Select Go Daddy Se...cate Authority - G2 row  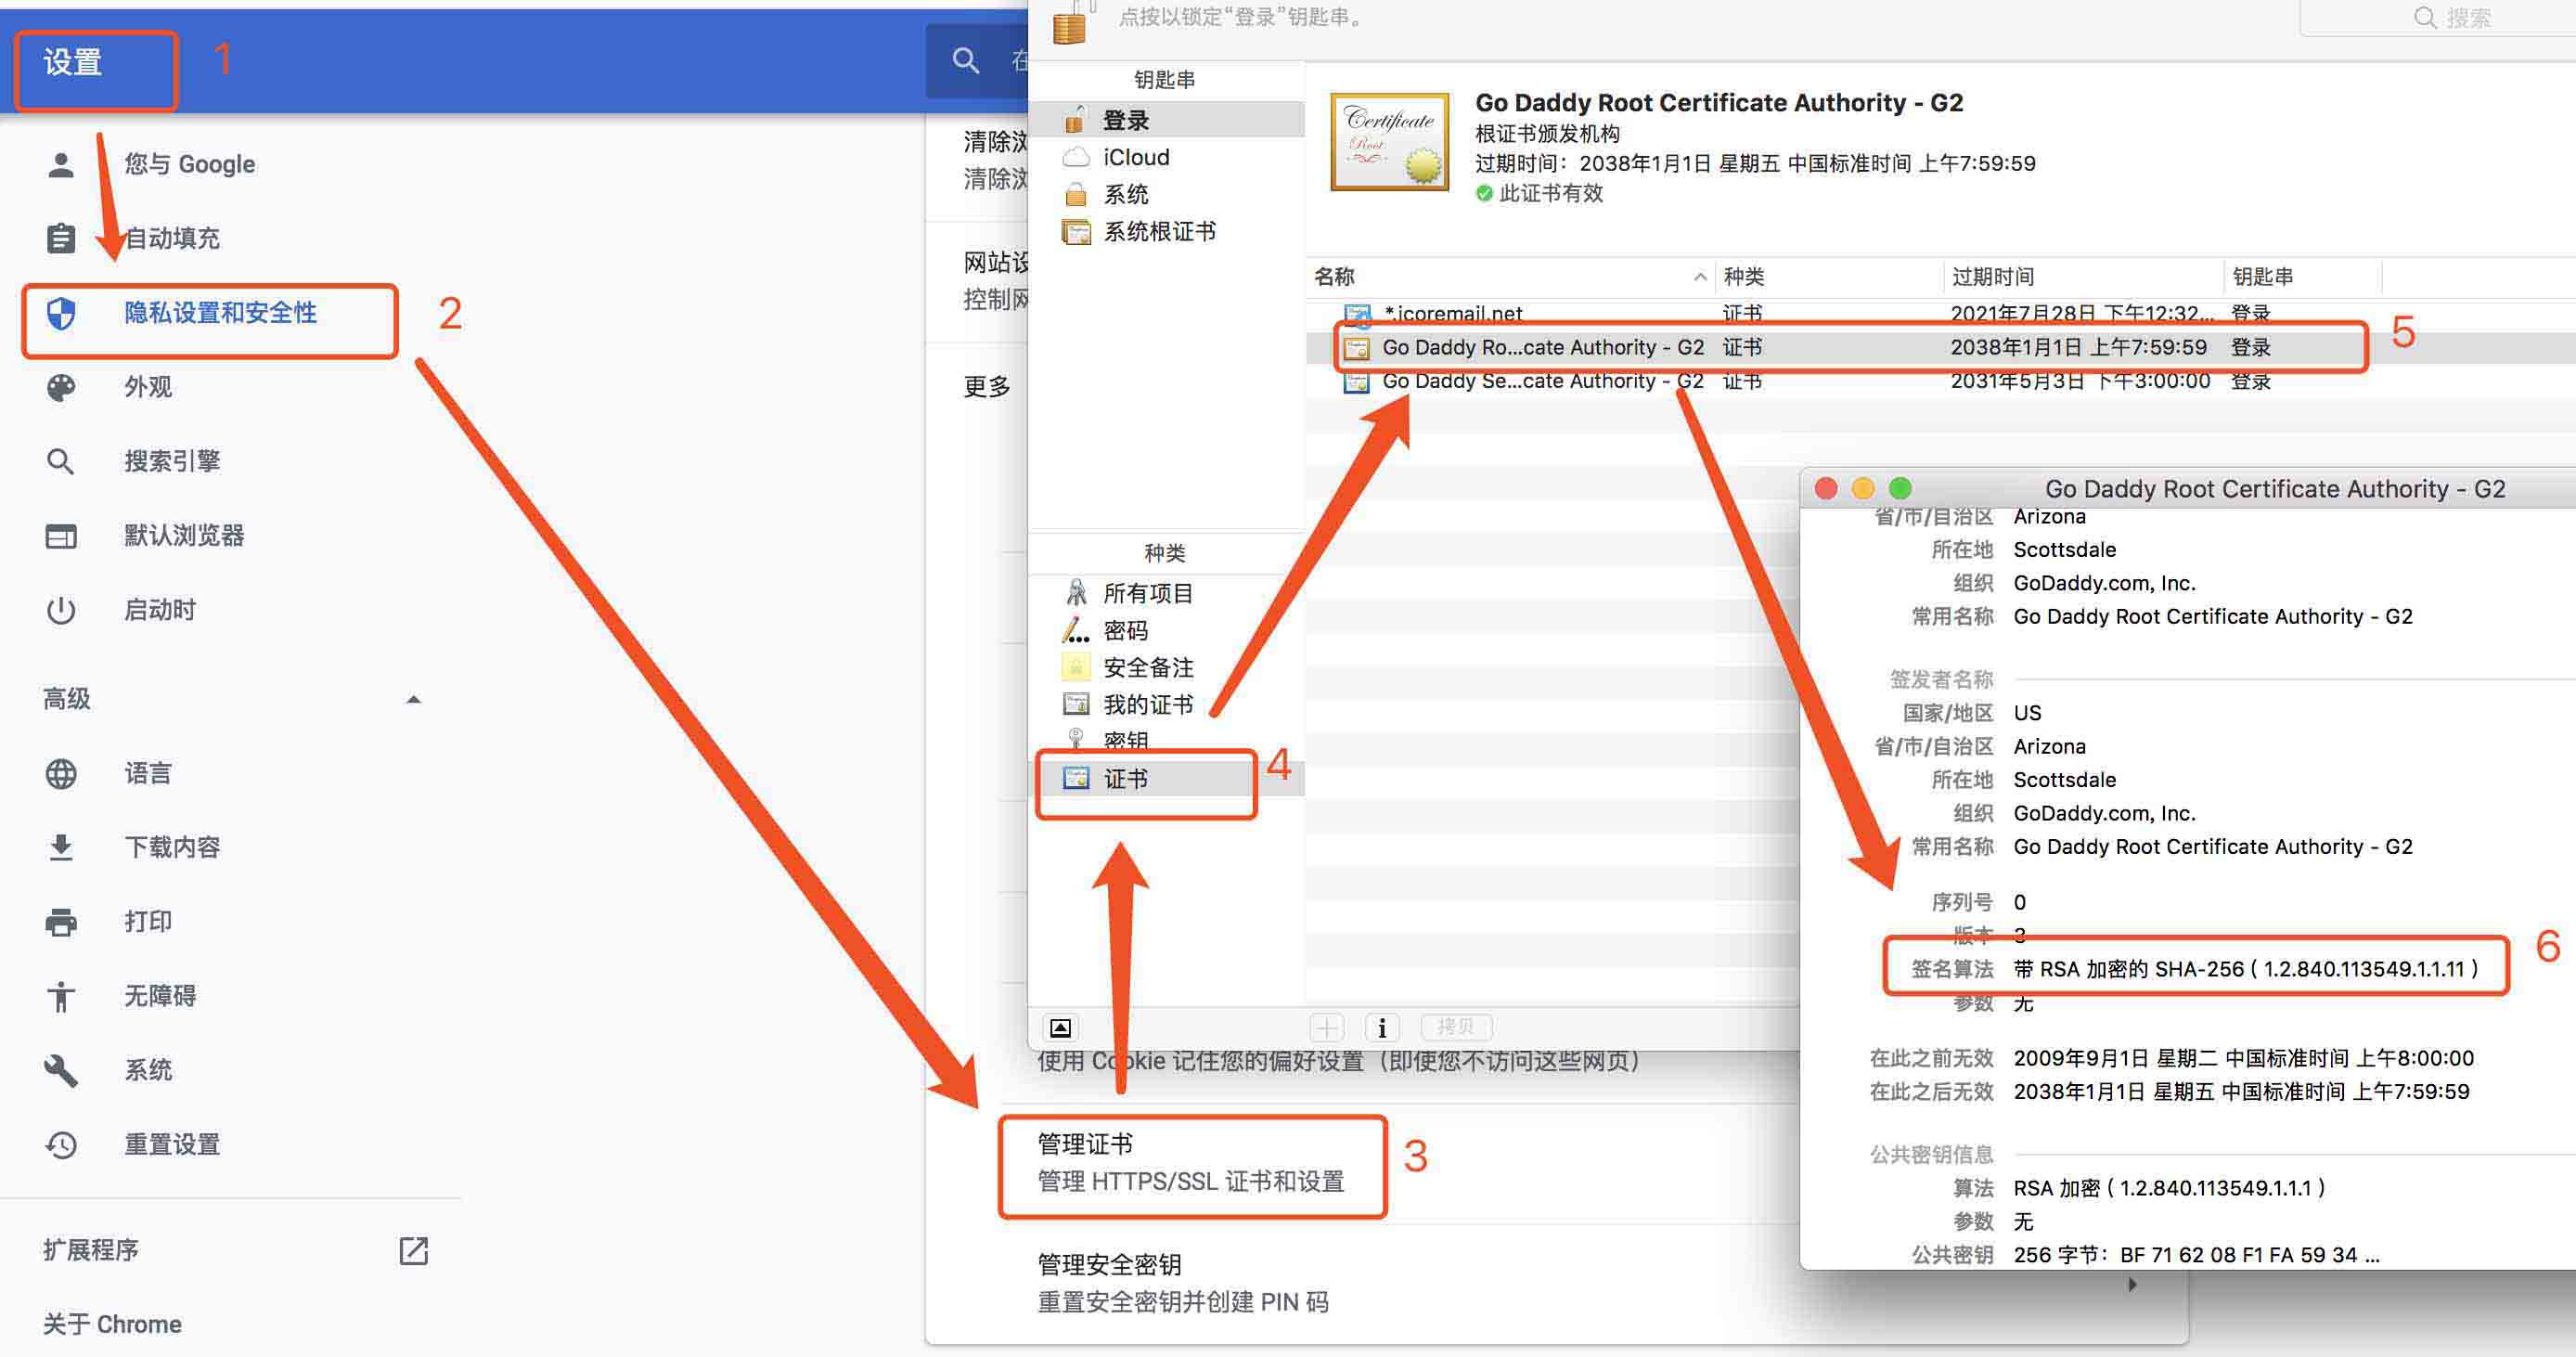(1940, 382)
